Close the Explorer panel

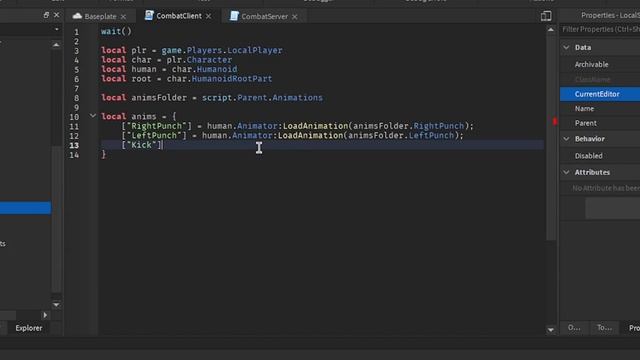coord(57,15)
